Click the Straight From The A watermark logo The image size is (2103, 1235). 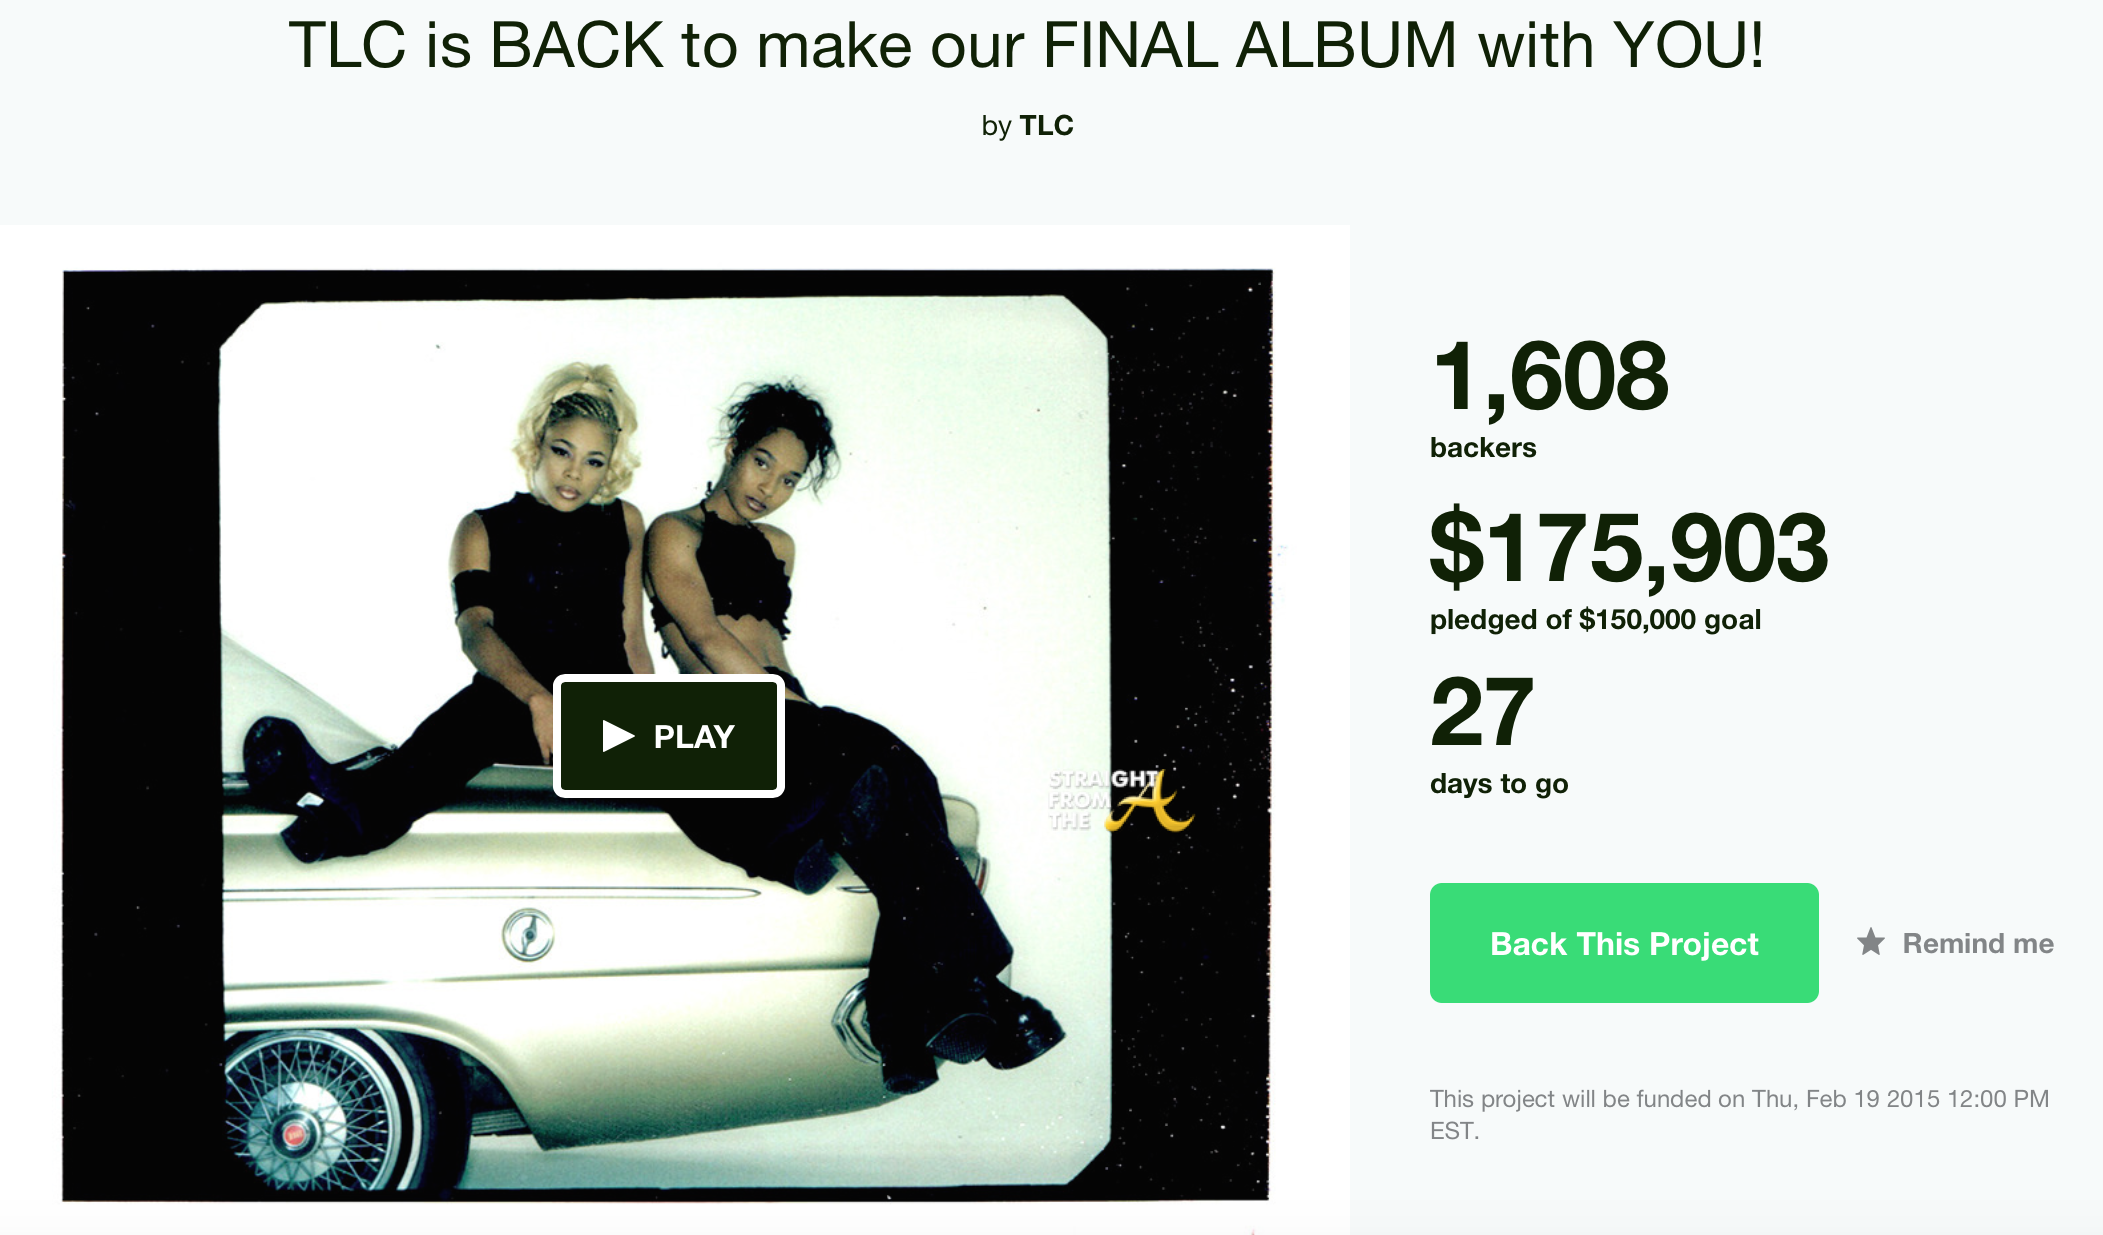pos(1120,799)
